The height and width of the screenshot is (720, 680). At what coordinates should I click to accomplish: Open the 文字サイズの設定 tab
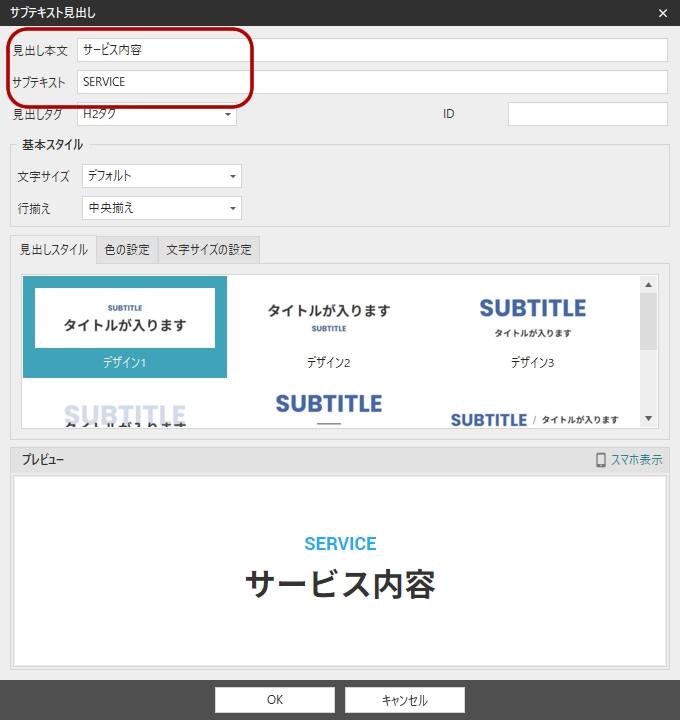(x=209, y=250)
